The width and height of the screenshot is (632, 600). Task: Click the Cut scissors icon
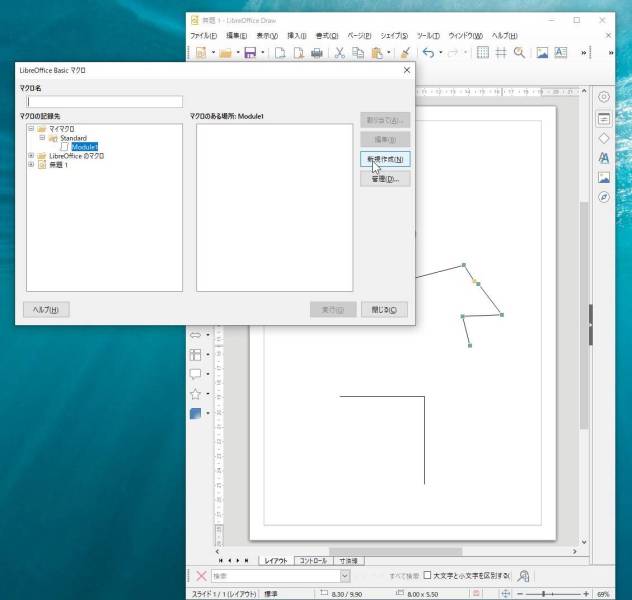tap(340, 53)
